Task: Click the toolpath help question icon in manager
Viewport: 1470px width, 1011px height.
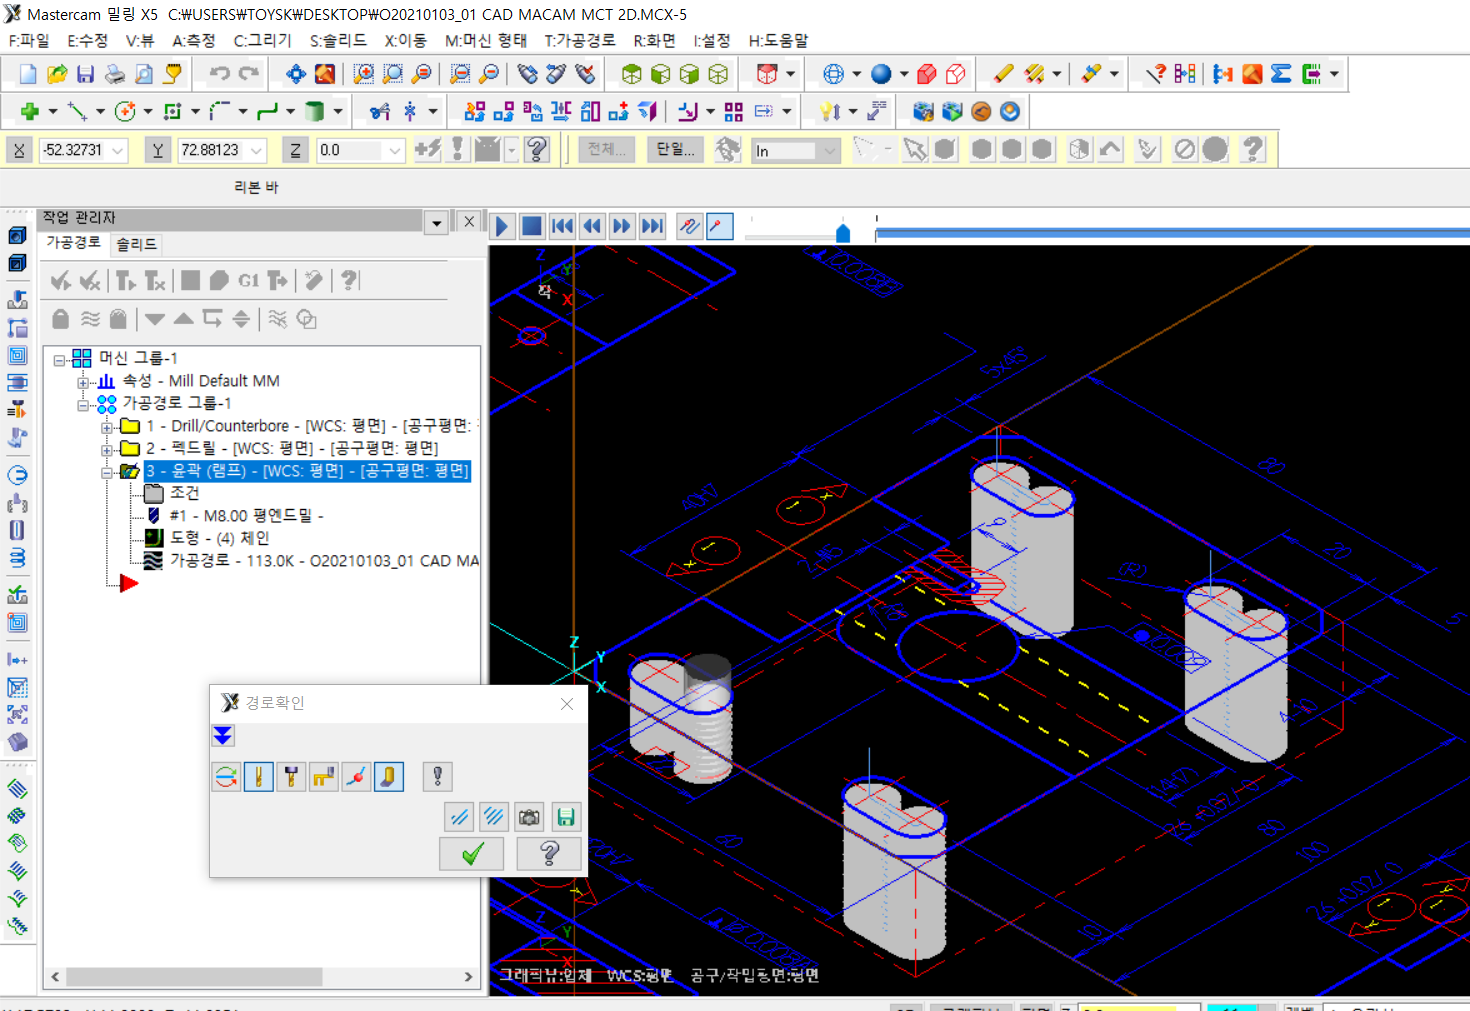Action: tap(348, 281)
